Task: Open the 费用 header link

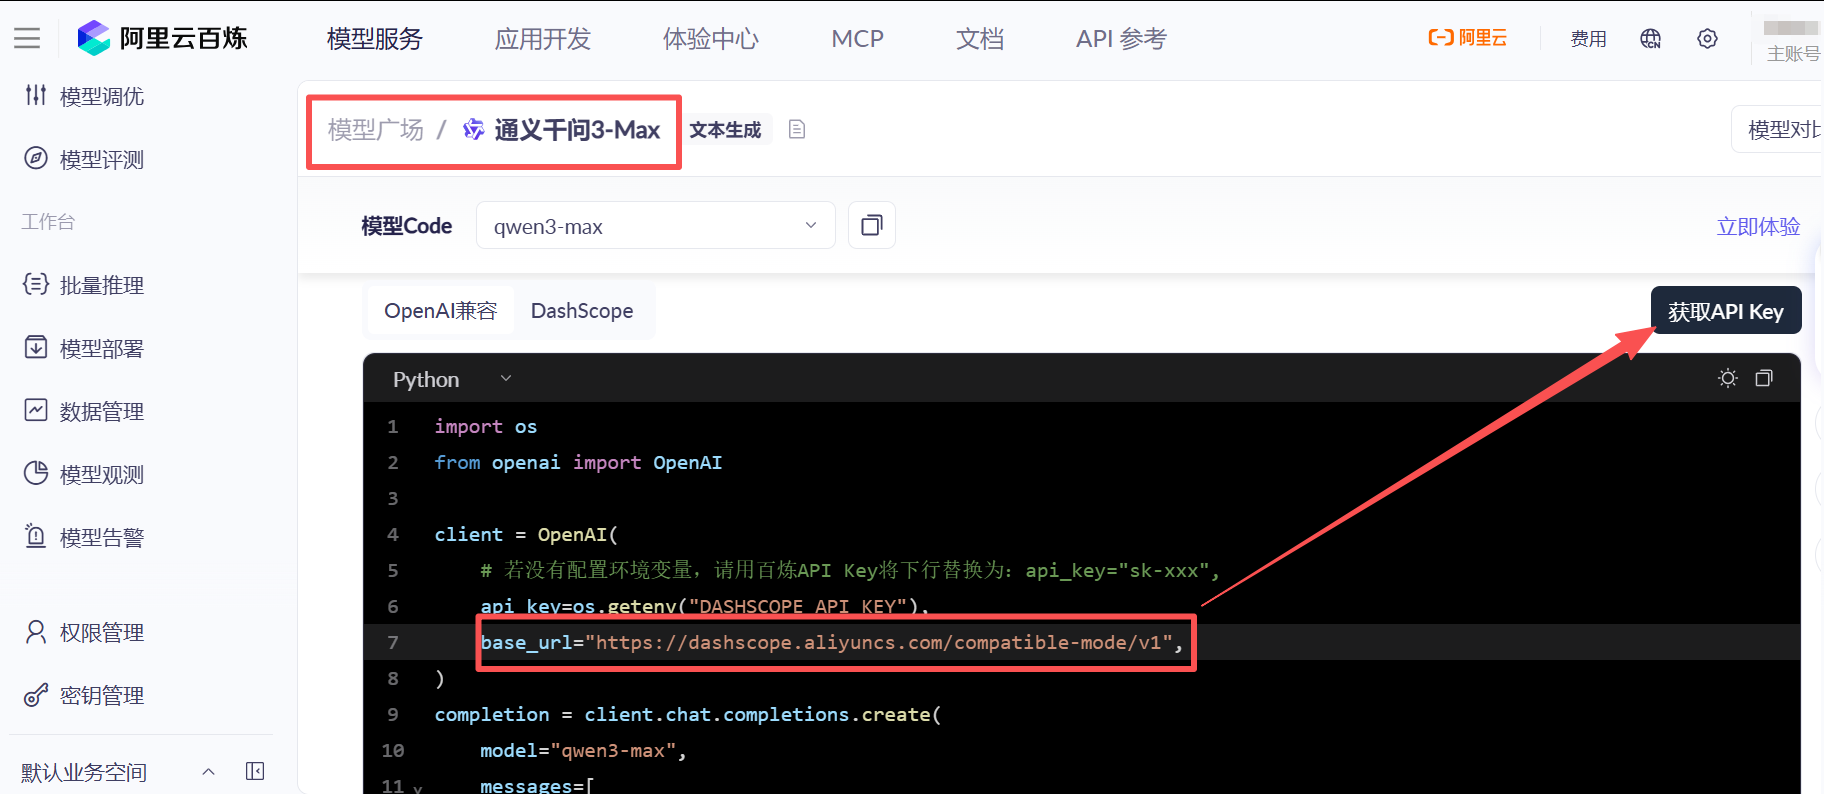Action: click(1588, 38)
